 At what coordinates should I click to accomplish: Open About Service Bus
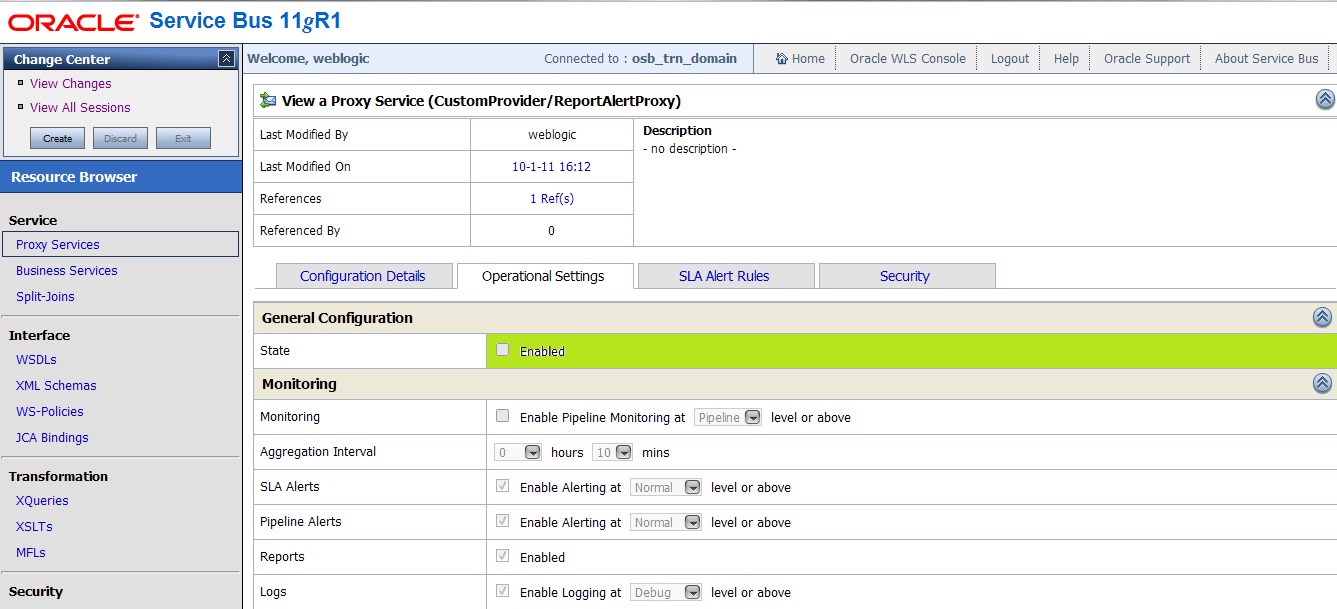point(1267,59)
